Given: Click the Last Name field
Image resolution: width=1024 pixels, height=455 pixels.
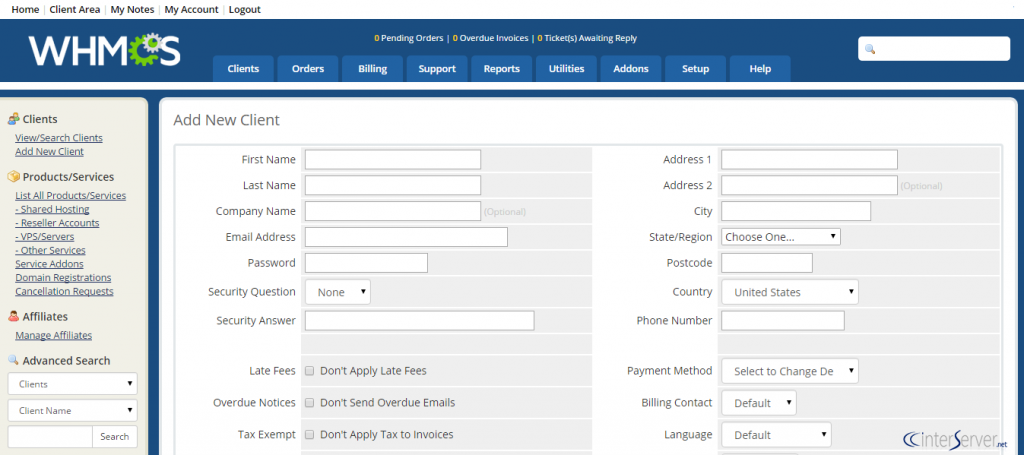Looking at the screenshot, I should point(393,185).
